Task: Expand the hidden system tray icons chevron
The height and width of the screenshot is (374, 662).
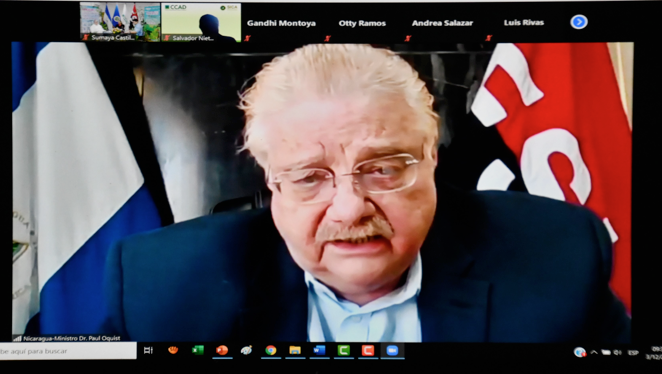Action: [x=594, y=352]
